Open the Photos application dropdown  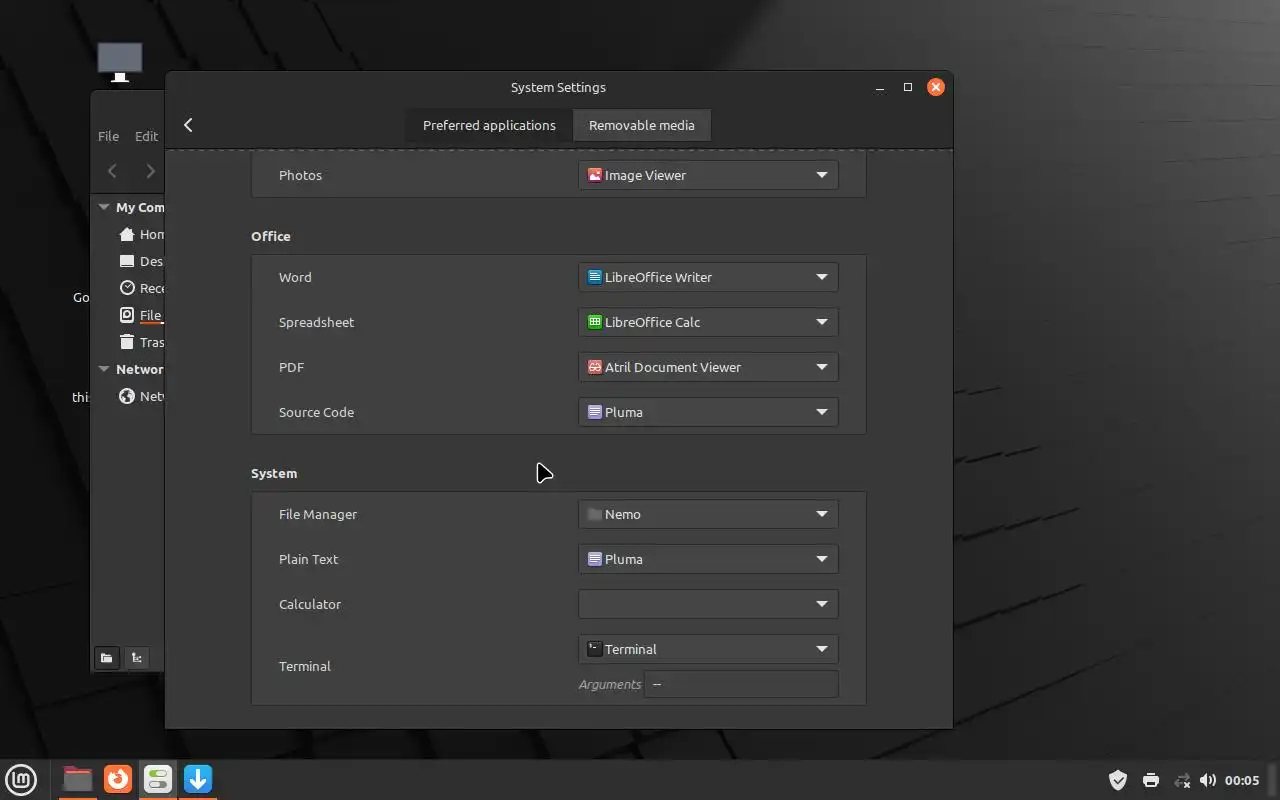(708, 175)
